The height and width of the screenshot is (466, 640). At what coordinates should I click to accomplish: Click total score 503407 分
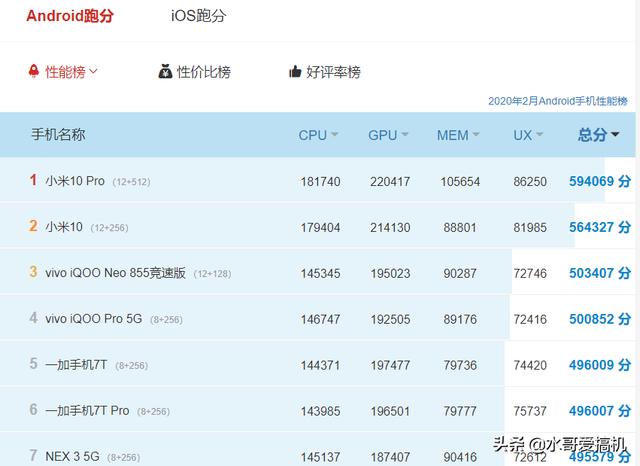pos(600,273)
